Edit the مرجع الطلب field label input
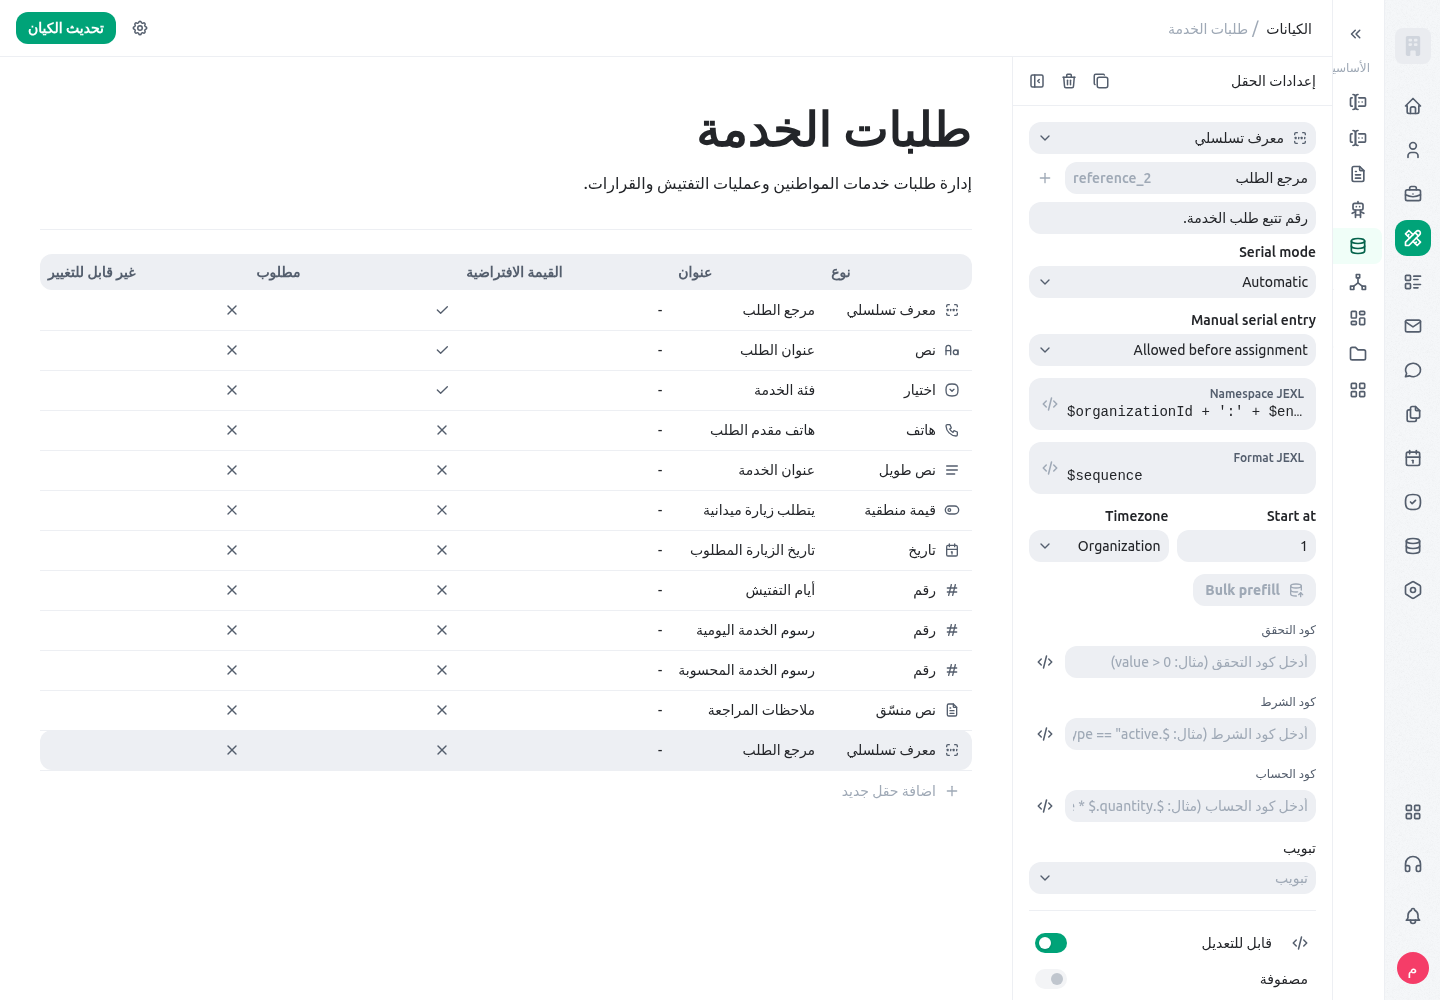This screenshot has height=1000, width=1440. (1190, 178)
